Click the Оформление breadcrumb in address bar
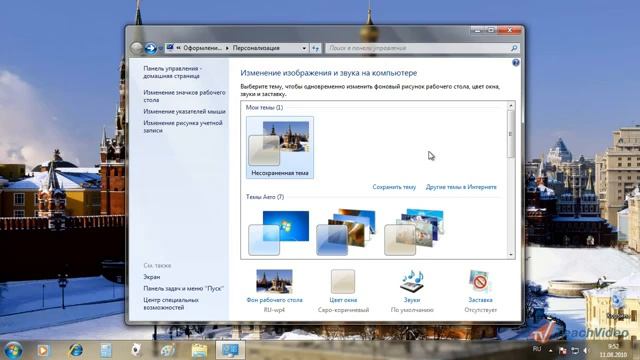The width and height of the screenshot is (640, 360). point(202,48)
